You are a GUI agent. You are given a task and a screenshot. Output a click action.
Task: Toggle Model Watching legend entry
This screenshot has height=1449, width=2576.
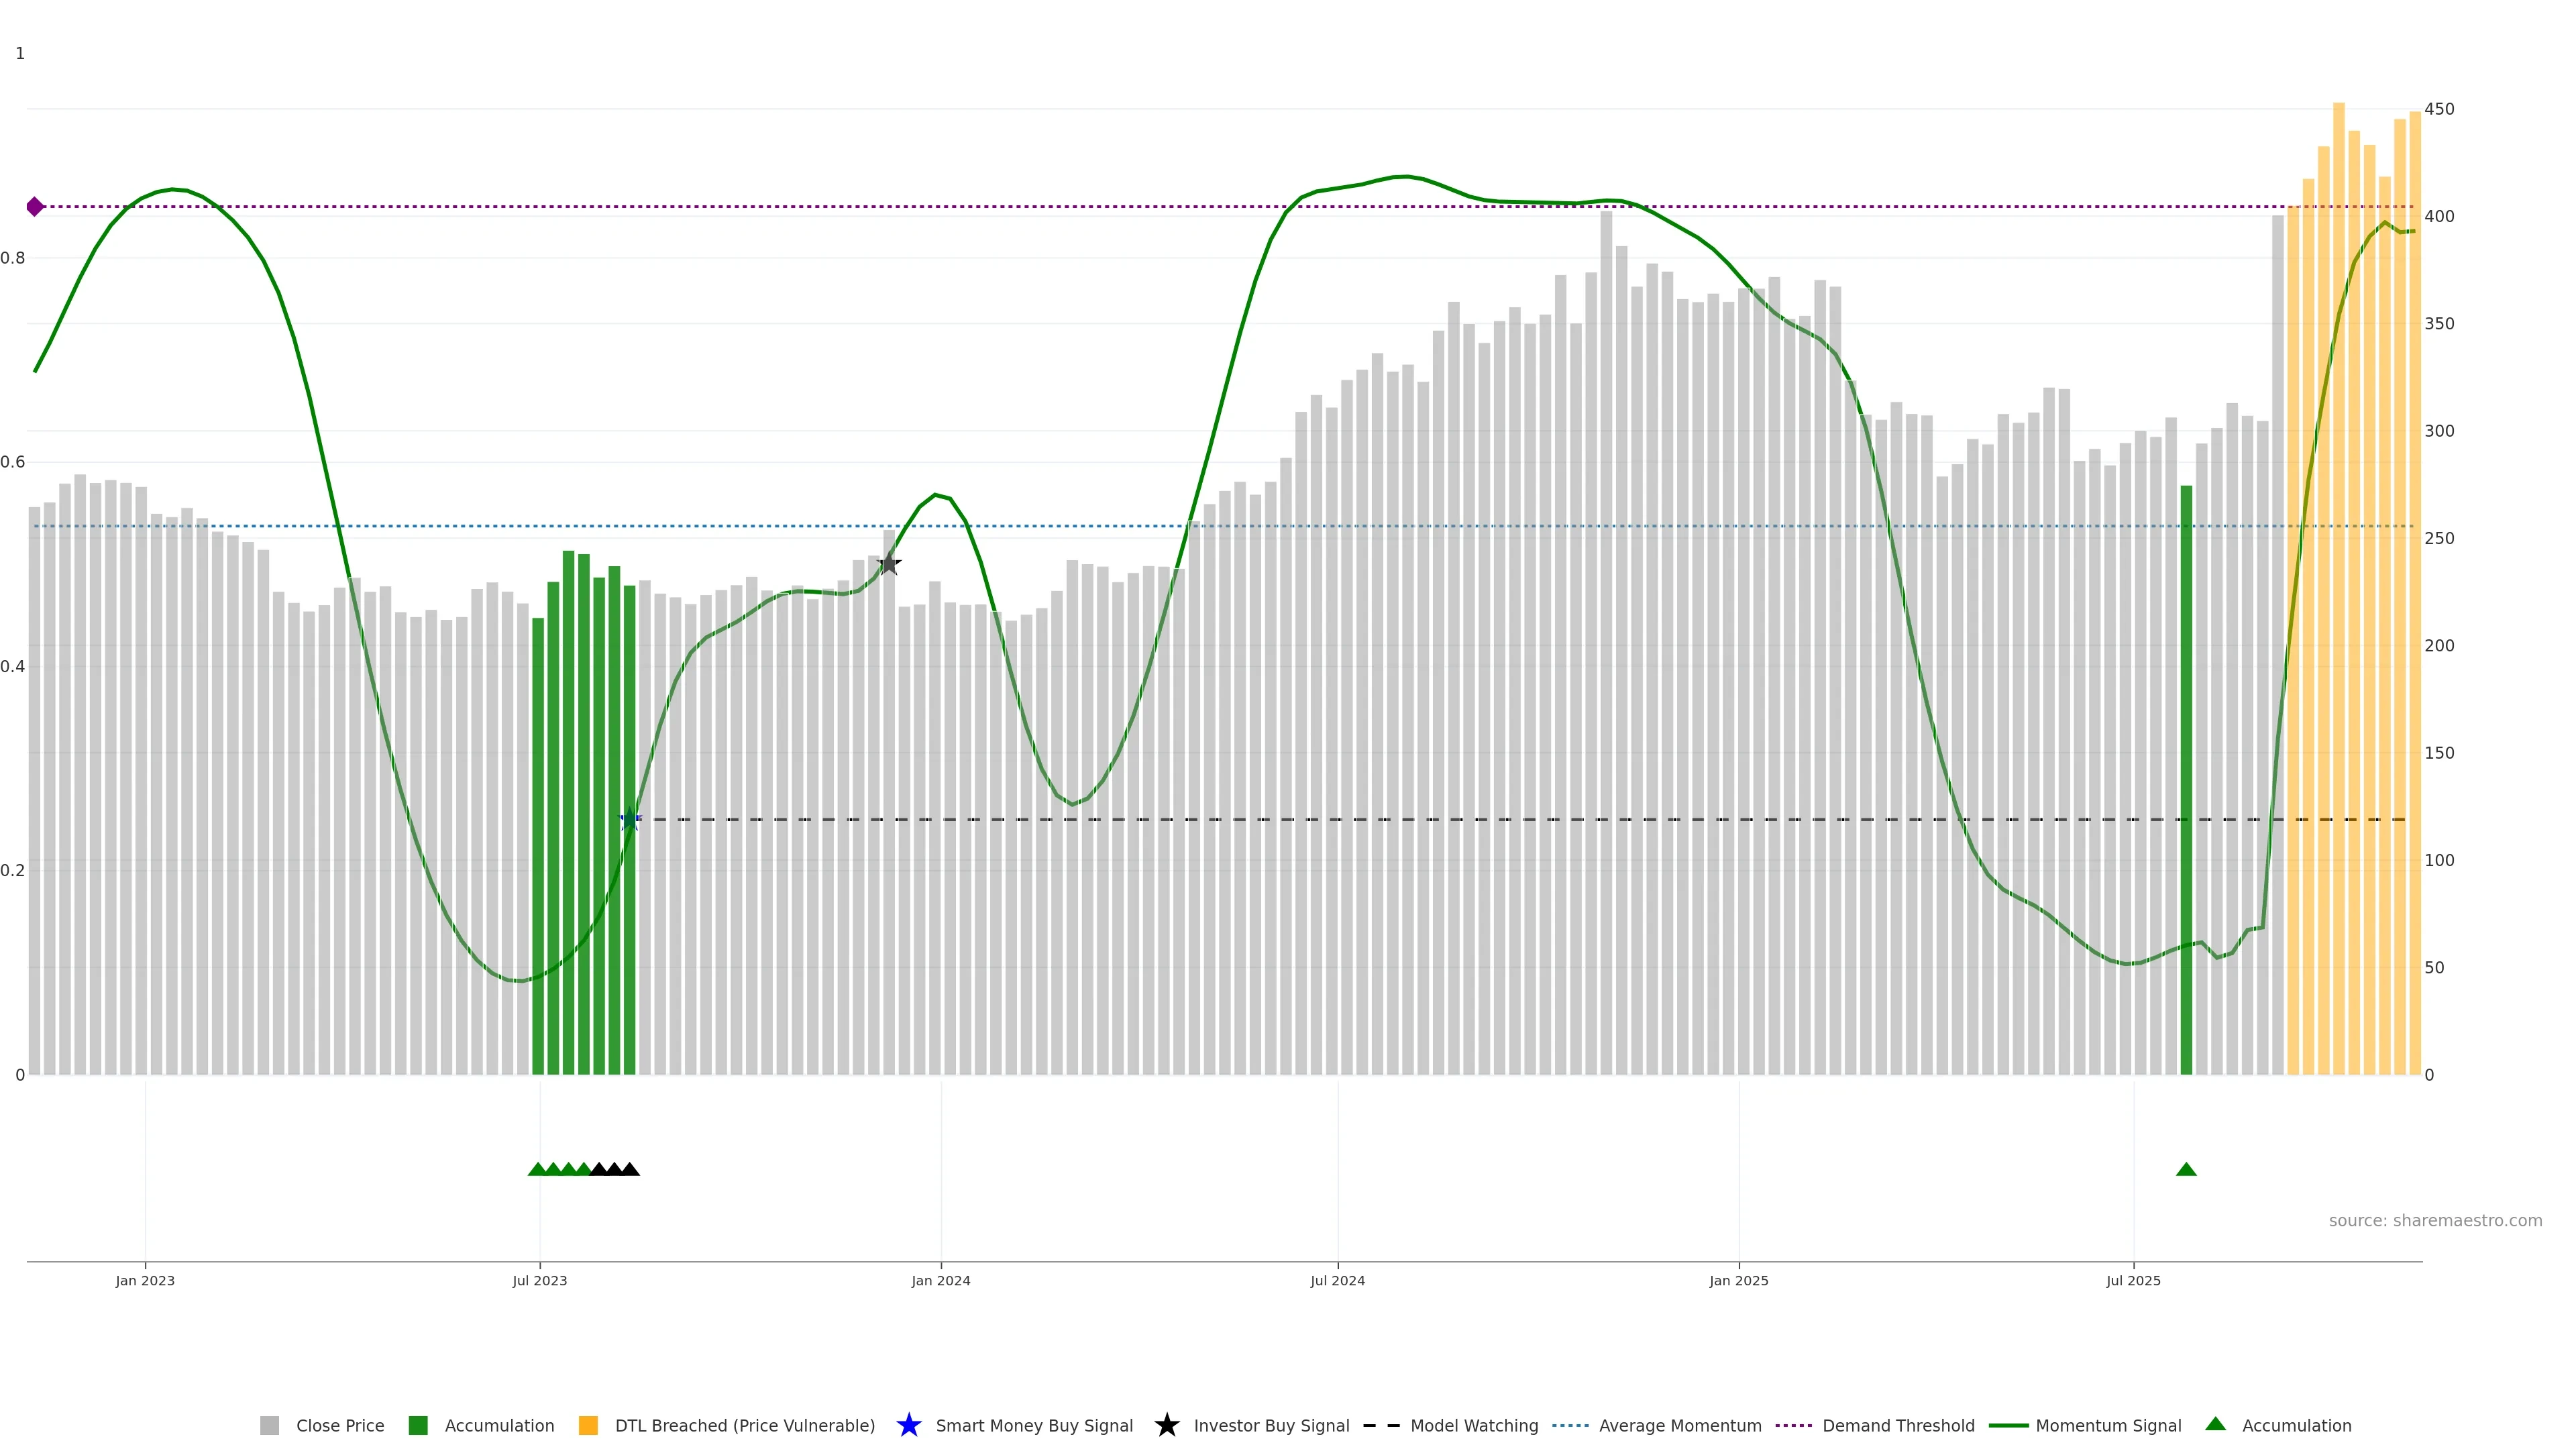[1473, 1425]
